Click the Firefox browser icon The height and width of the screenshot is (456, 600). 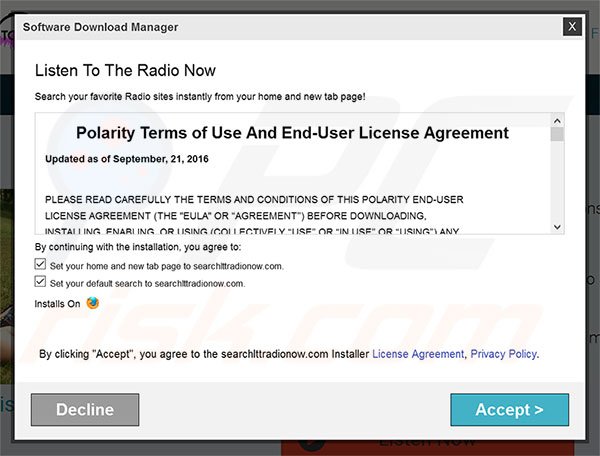coord(93,303)
